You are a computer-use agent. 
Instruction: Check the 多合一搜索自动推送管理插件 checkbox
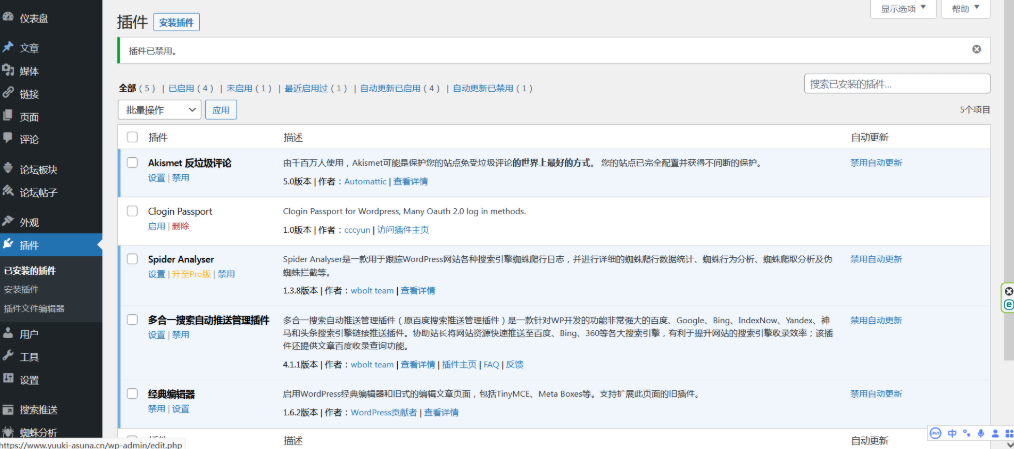[133, 320]
